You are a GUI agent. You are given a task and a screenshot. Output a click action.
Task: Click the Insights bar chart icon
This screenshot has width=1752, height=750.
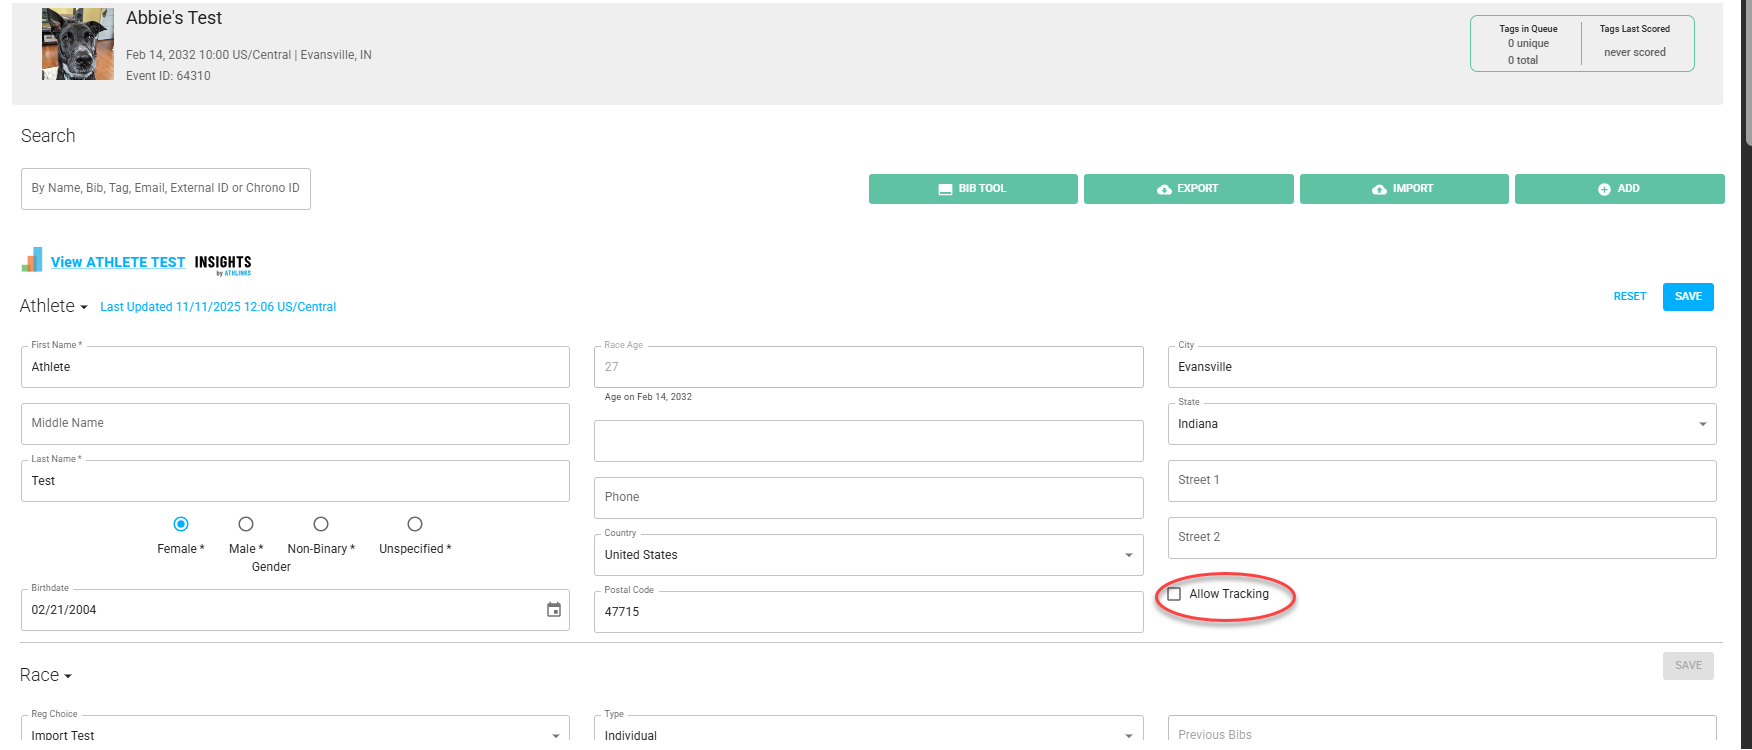[x=32, y=260]
